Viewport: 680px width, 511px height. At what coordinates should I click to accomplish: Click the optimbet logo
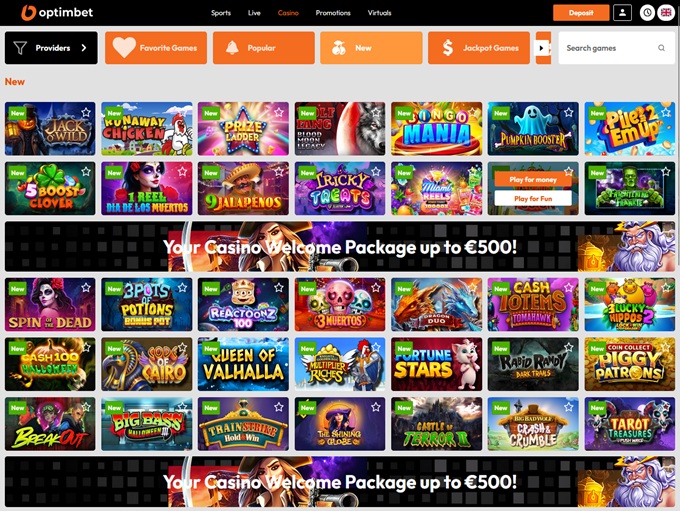pyautogui.click(x=57, y=13)
